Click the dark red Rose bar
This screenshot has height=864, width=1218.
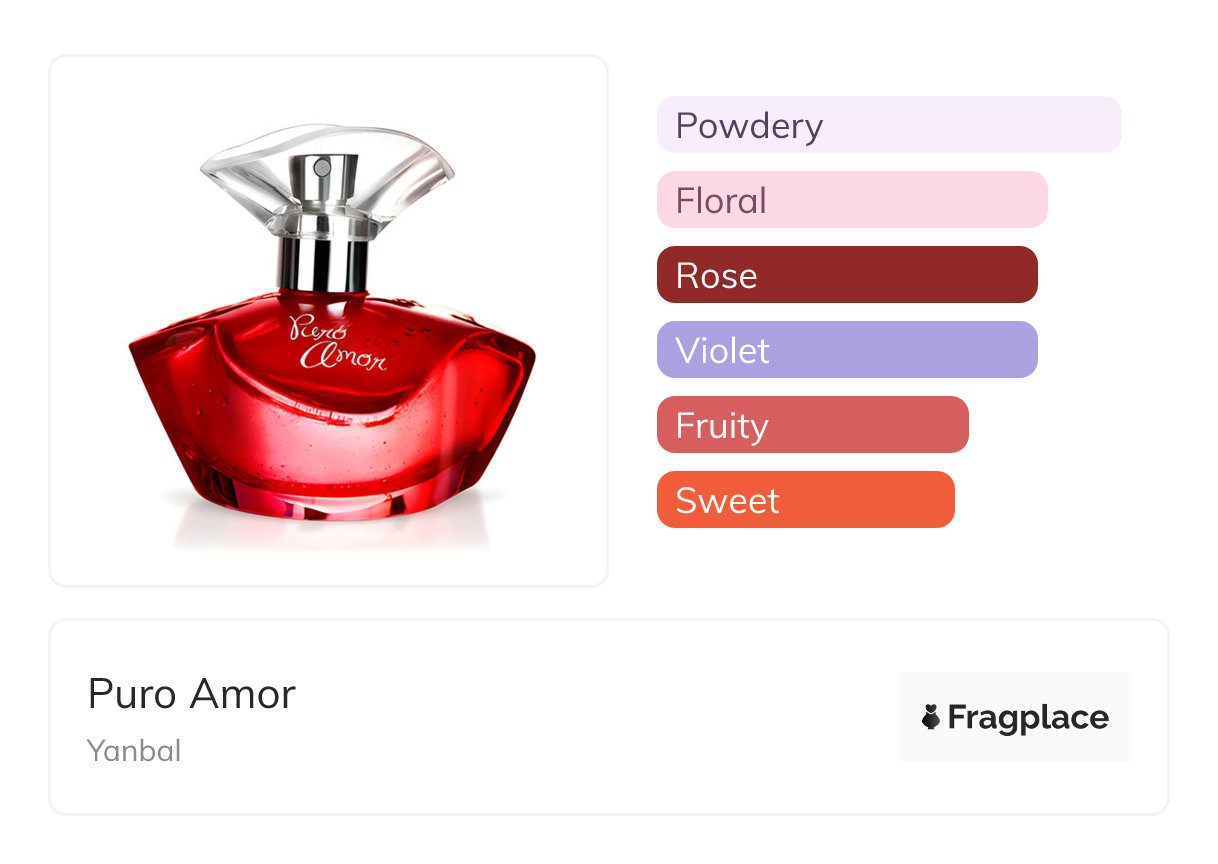click(x=847, y=275)
